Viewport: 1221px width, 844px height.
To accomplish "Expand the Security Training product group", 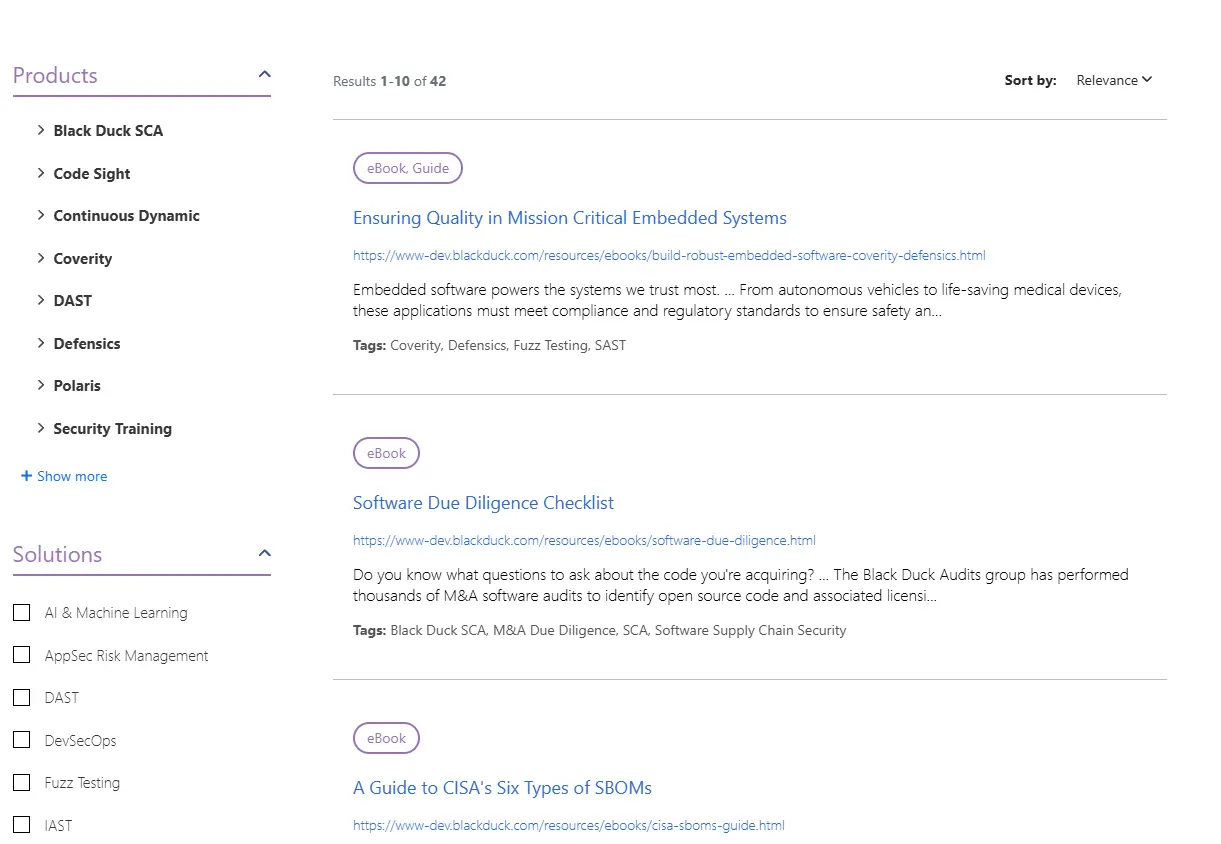I will pos(41,428).
